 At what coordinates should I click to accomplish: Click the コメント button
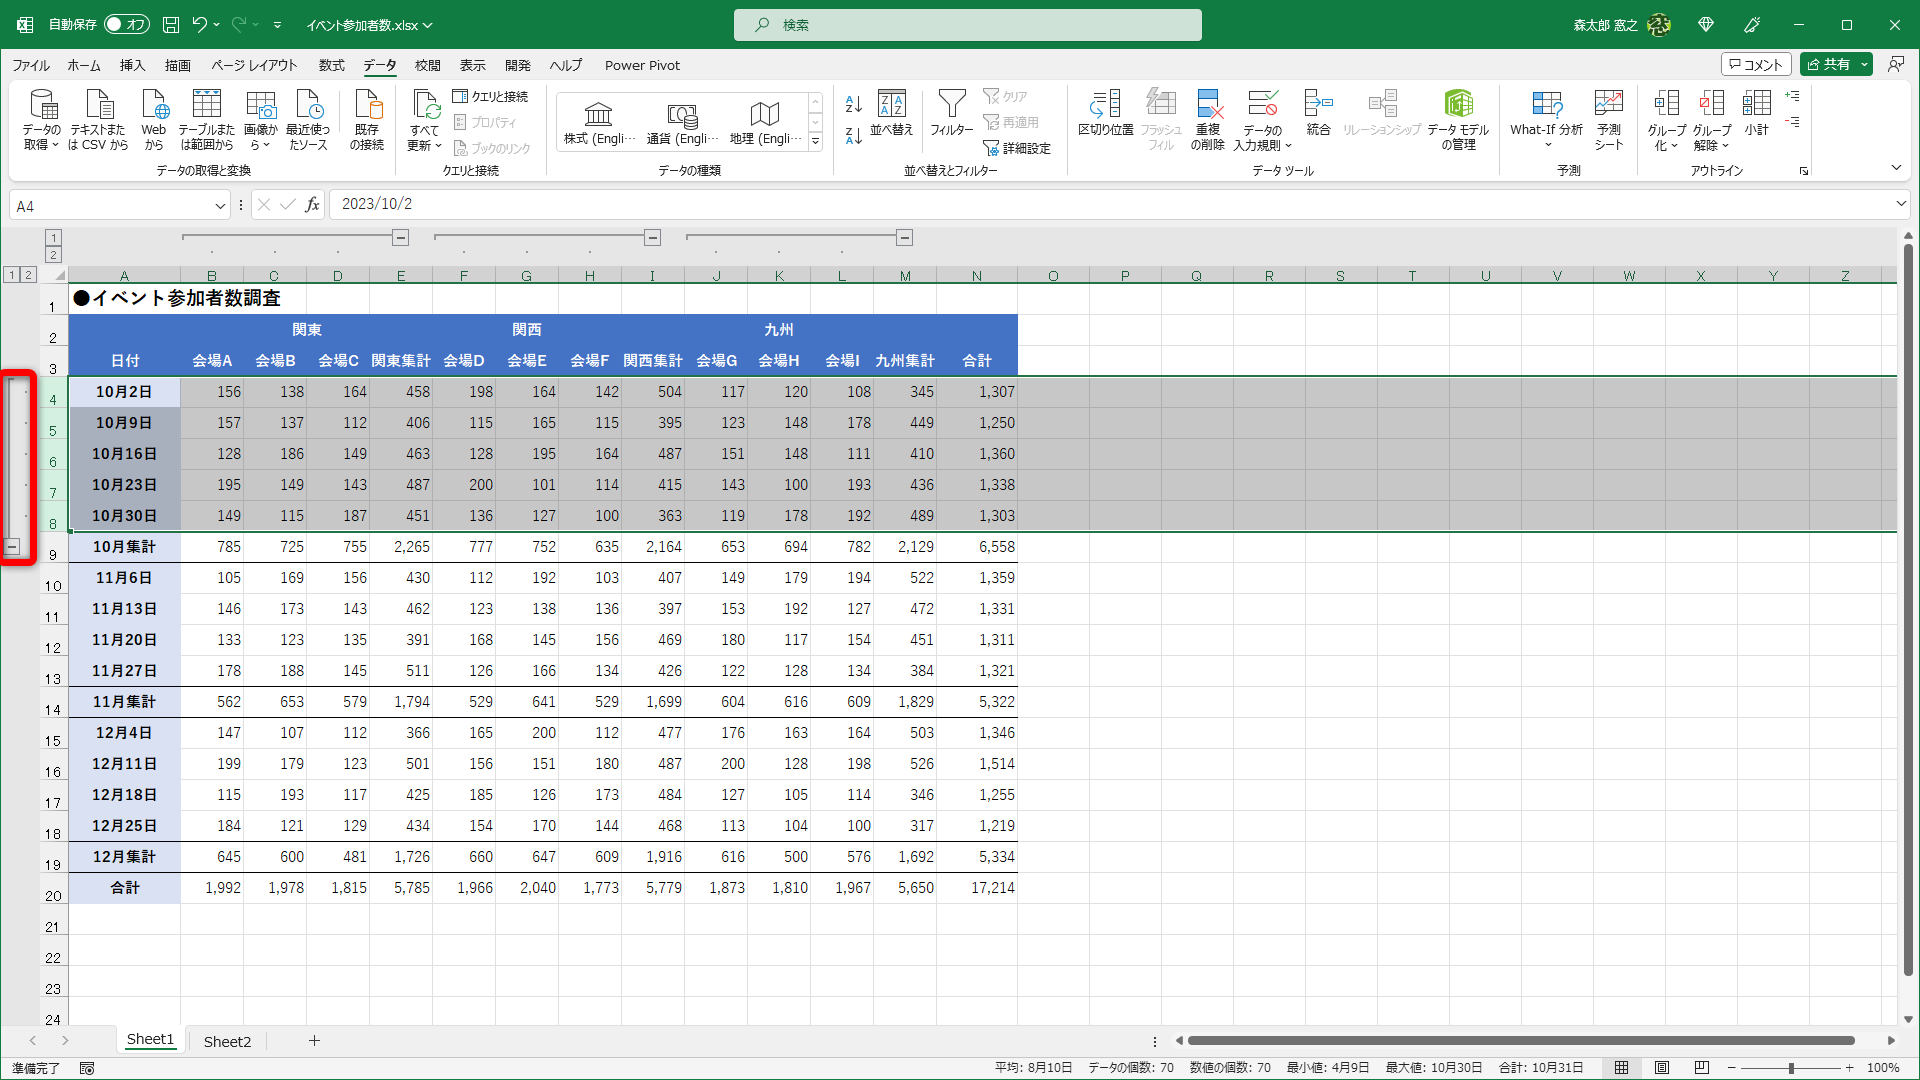tap(1755, 64)
